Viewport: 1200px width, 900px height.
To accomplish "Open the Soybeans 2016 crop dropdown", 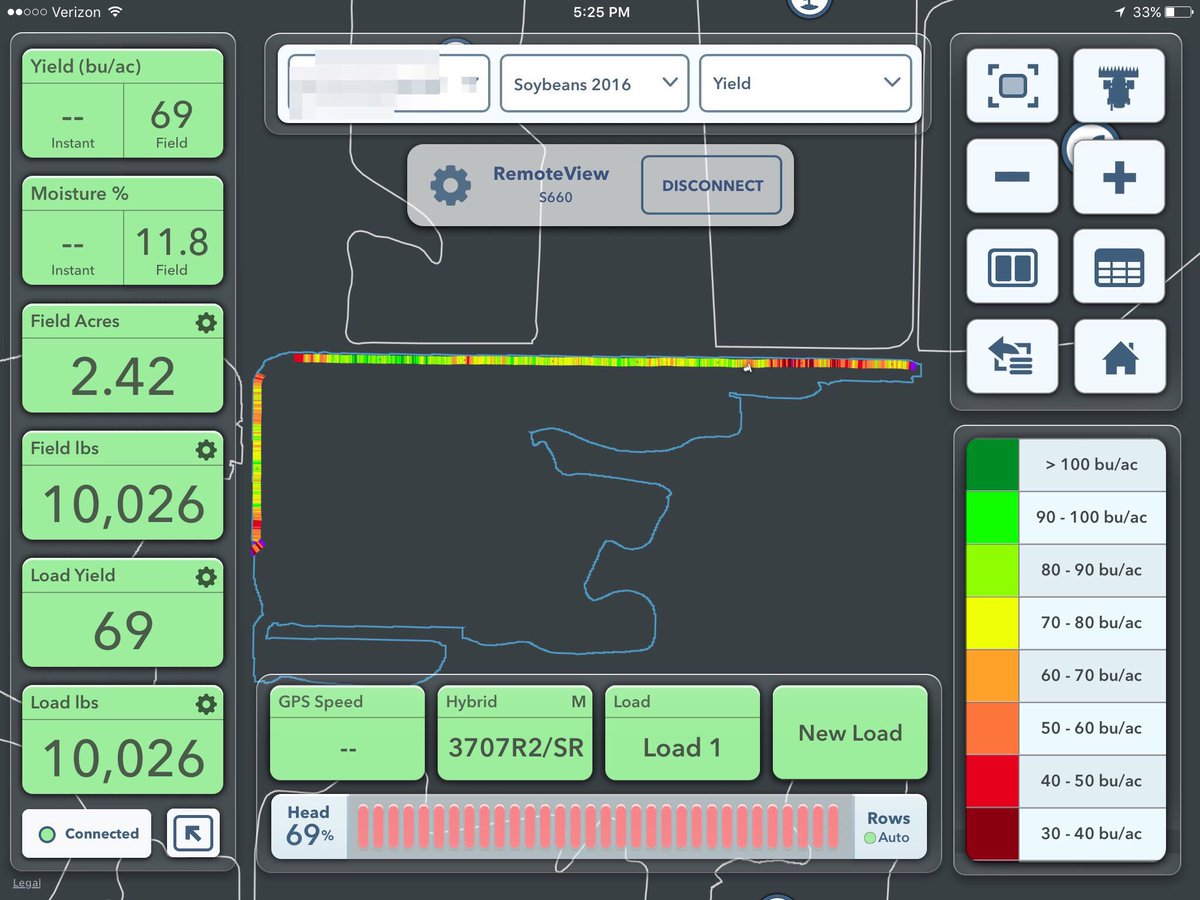I will tap(594, 83).
